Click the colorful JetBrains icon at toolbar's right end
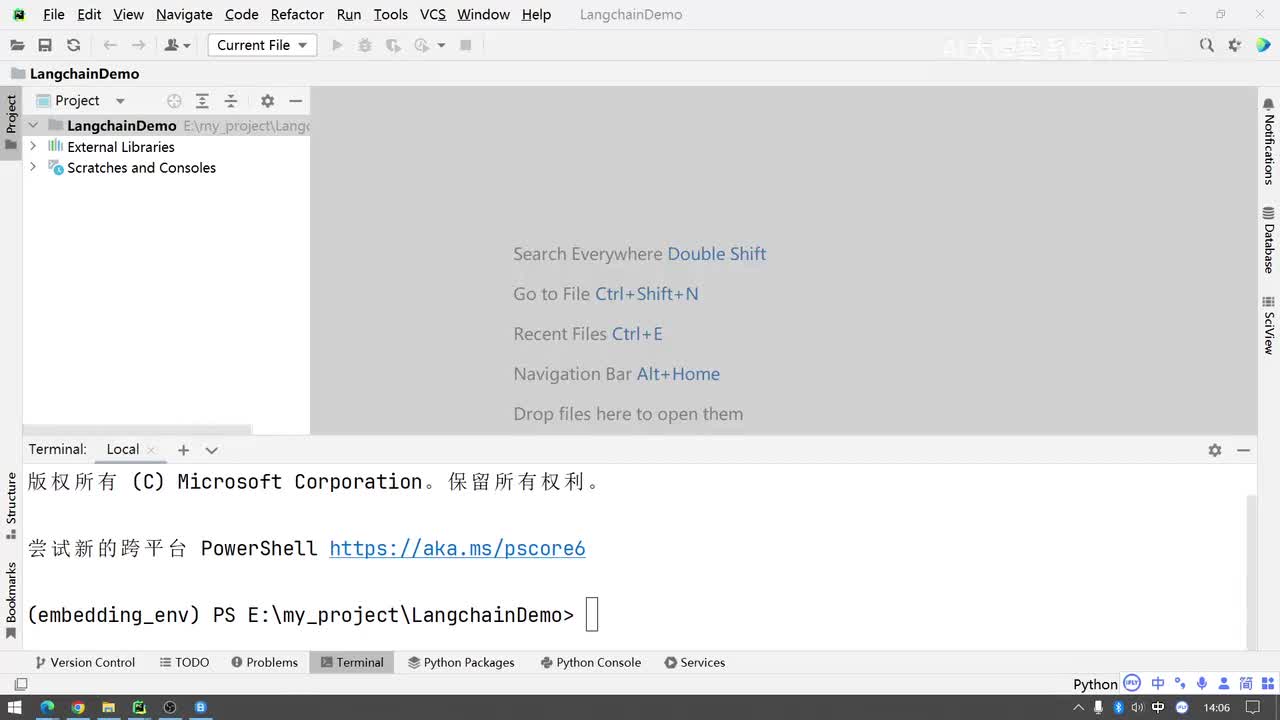The height and width of the screenshot is (720, 1280). tap(1261, 45)
